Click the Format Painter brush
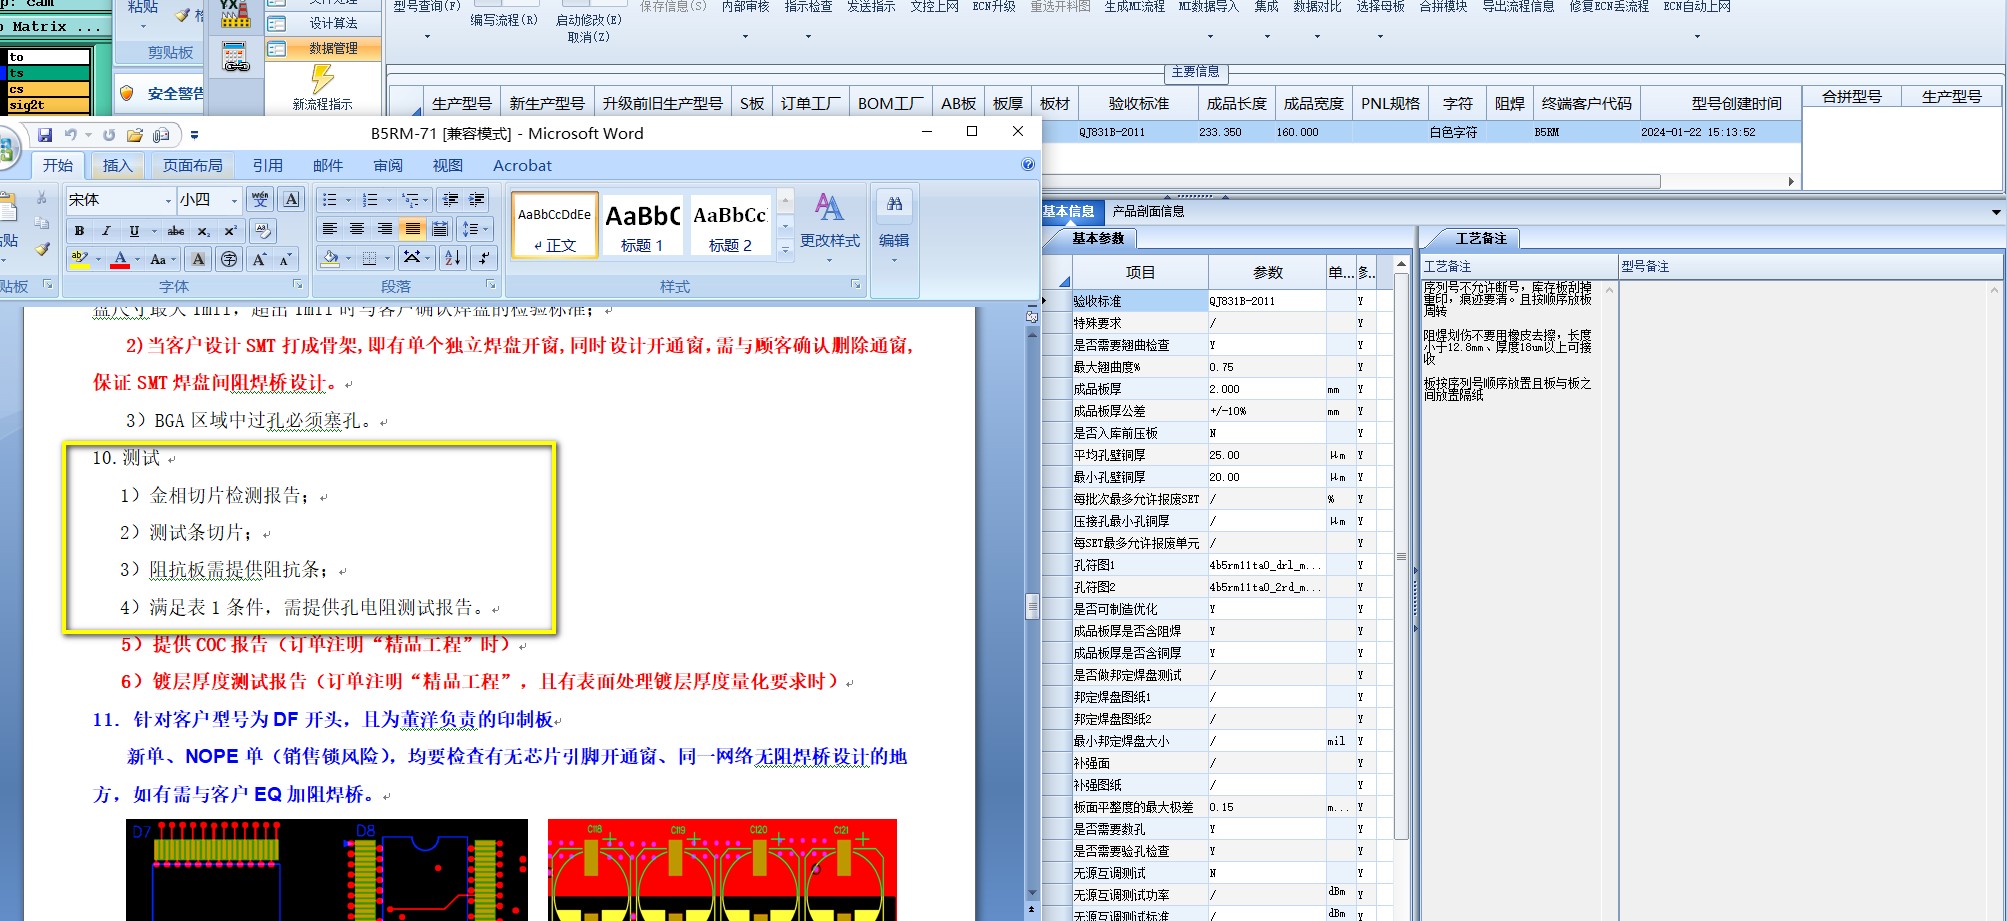The image size is (2007, 921). (x=42, y=248)
